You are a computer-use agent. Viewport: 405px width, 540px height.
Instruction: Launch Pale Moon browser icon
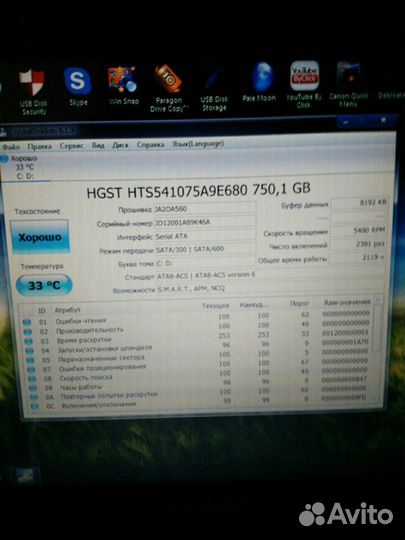pyautogui.click(x=260, y=82)
